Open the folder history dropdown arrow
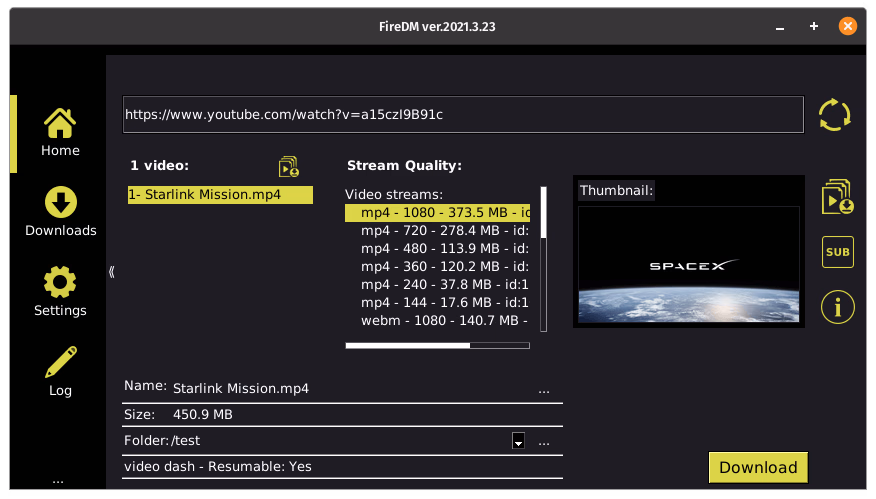 point(518,441)
